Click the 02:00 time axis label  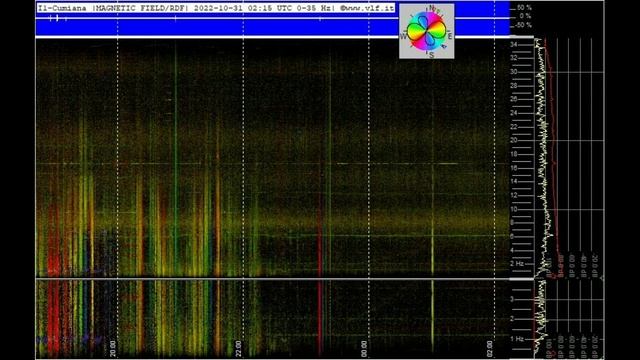(x=490, y=349)
